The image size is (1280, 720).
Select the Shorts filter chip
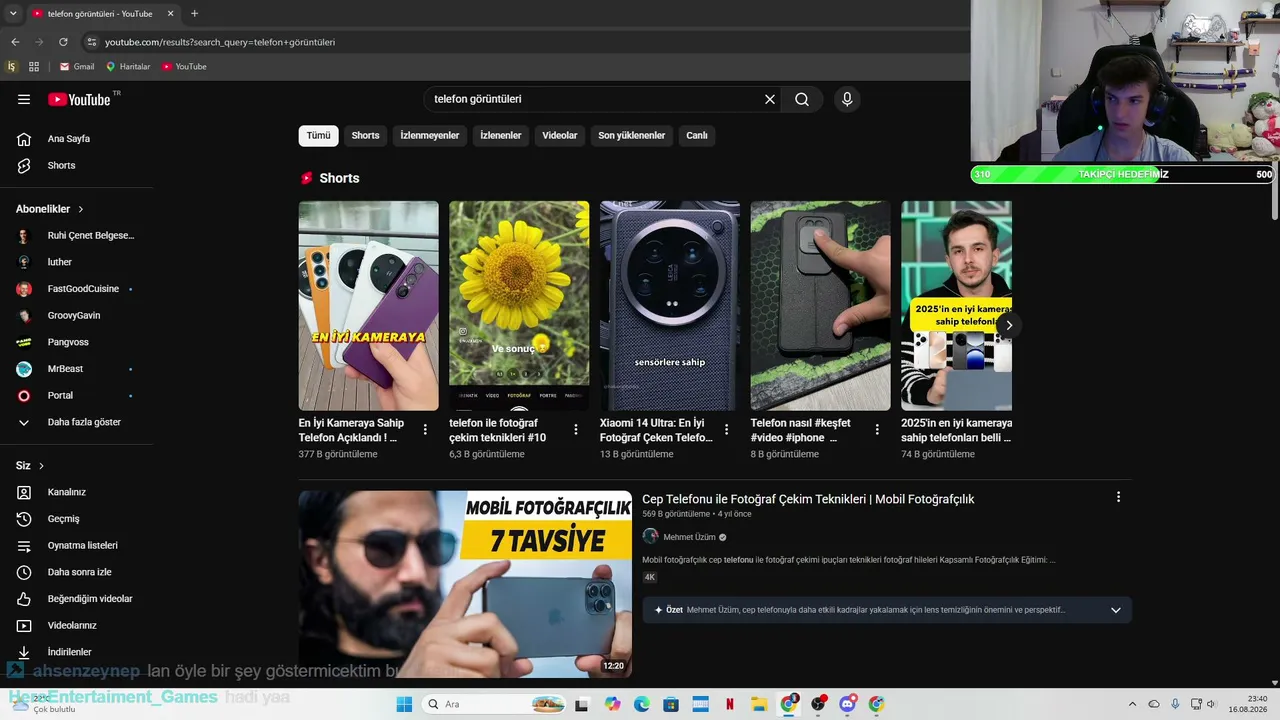[365, 136]
